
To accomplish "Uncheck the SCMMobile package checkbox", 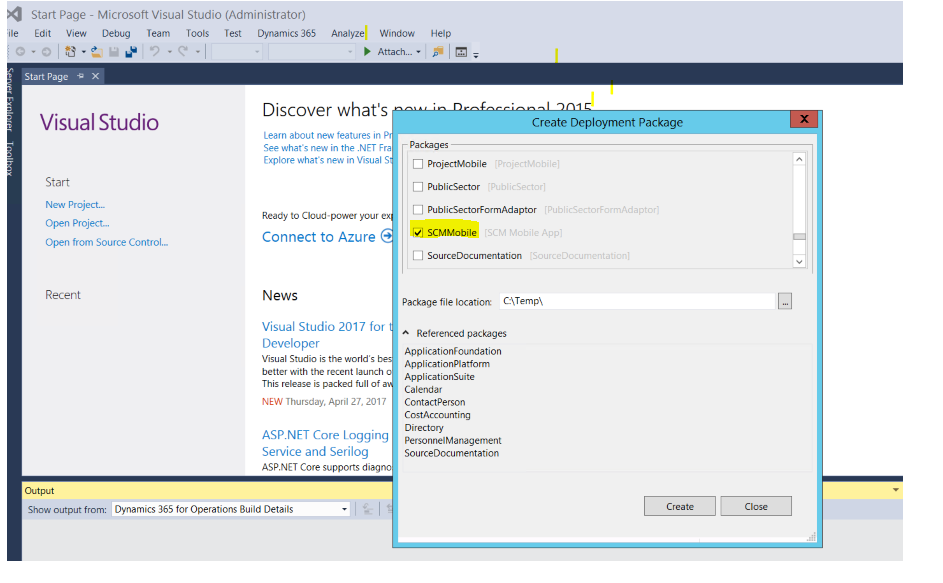I will pos(418,232).
